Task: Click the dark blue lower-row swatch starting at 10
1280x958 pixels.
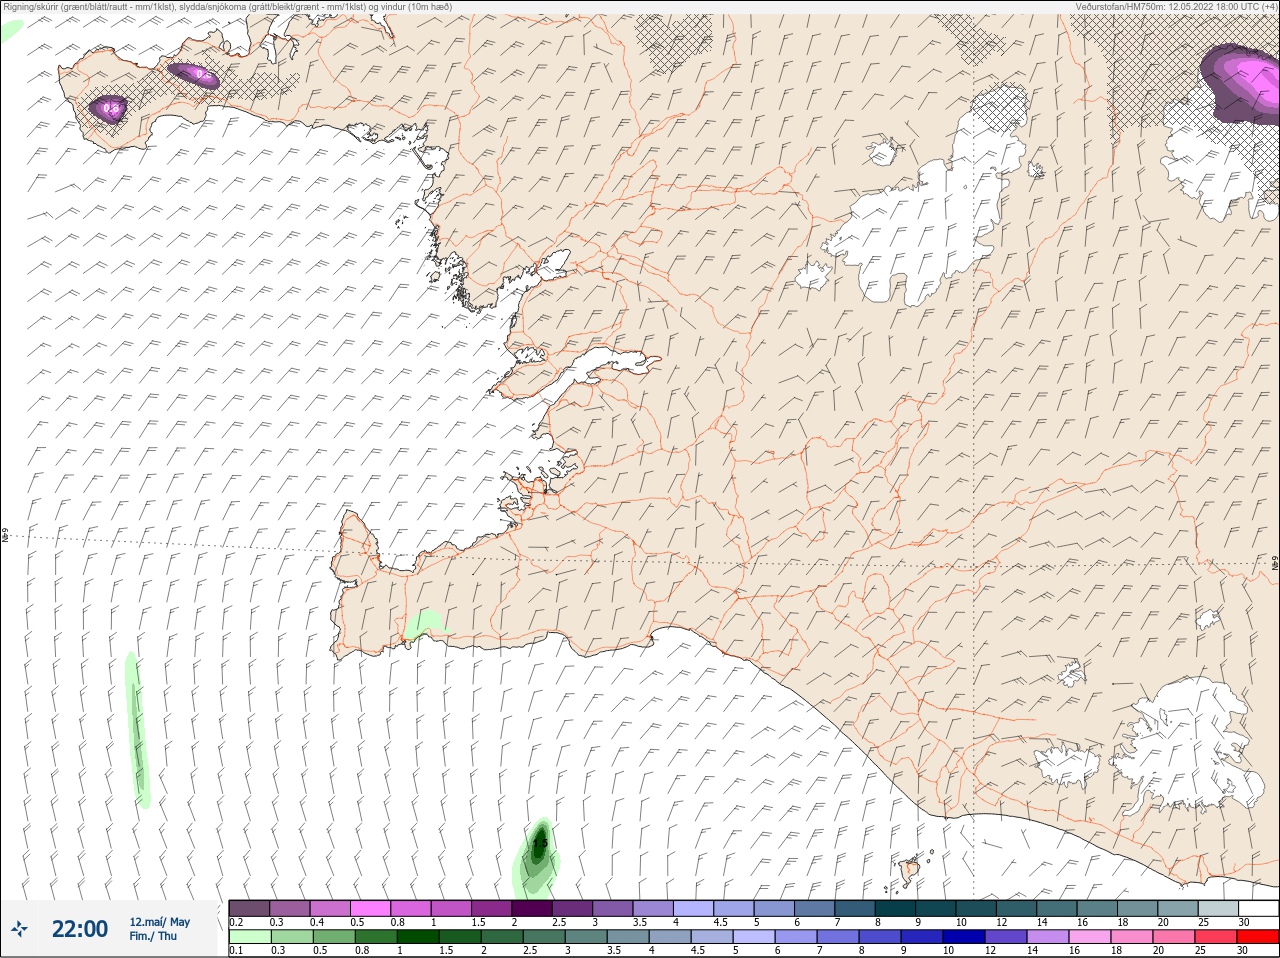Action: point(963,937)
